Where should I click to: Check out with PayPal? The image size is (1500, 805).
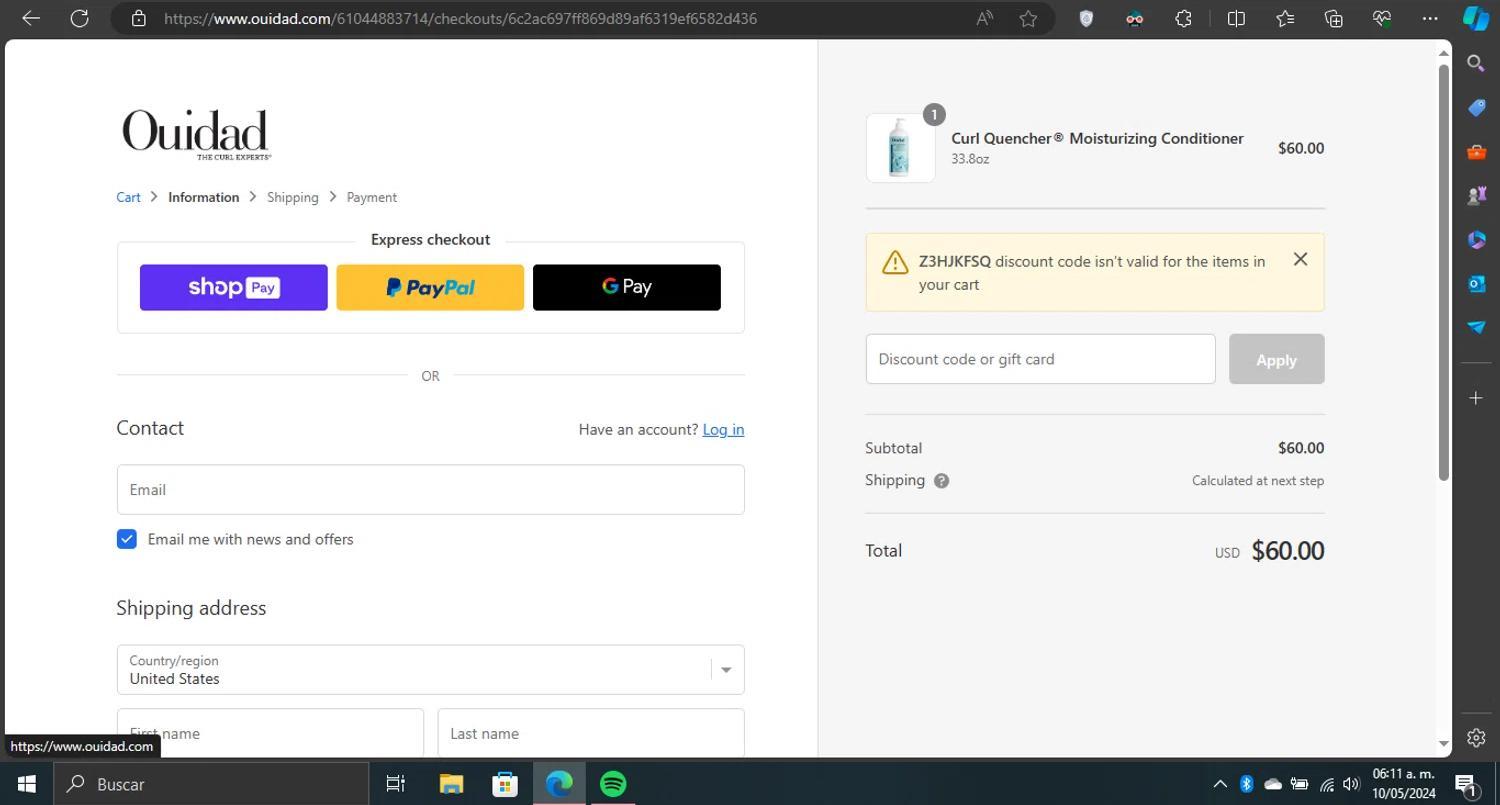click(x=430, y=288)
